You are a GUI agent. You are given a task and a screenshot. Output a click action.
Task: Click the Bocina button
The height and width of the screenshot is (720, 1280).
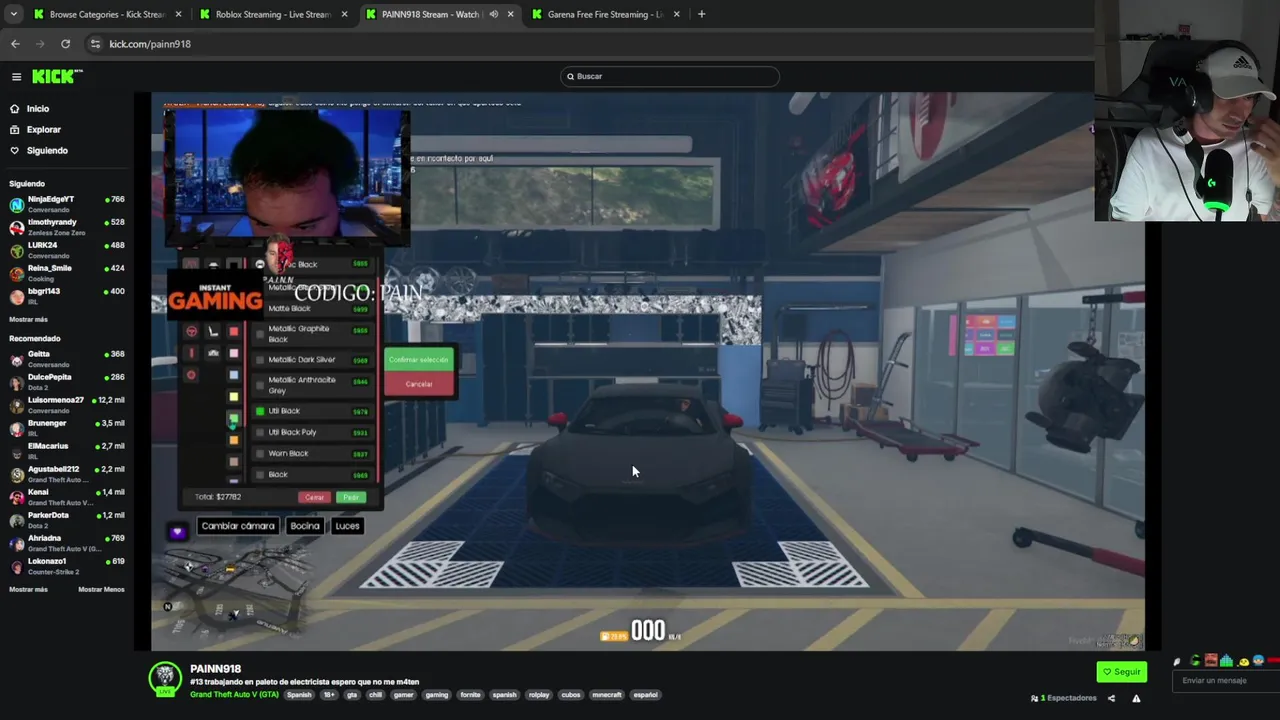click(305, 526)
